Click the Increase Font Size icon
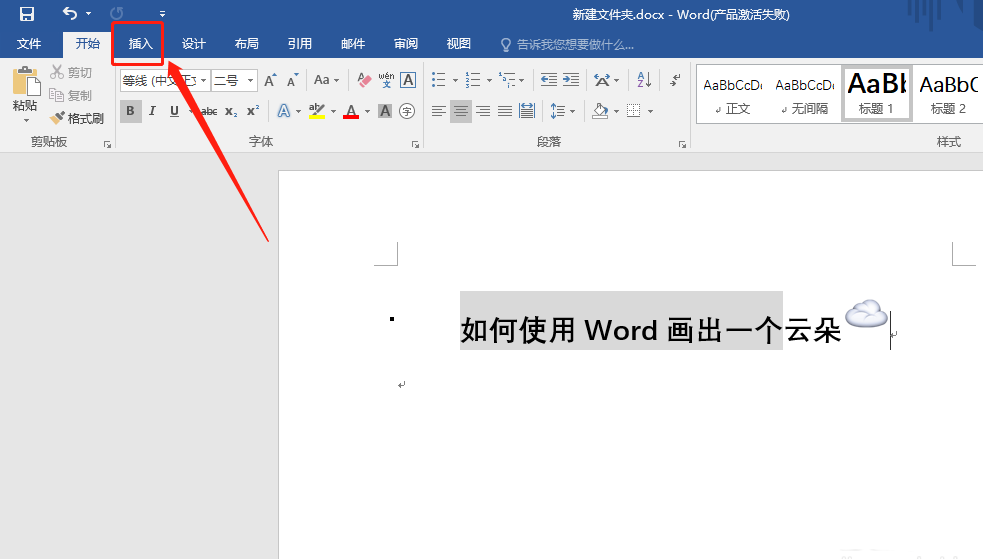The width and height of the screenshot is (983, 559). point(270,80)
